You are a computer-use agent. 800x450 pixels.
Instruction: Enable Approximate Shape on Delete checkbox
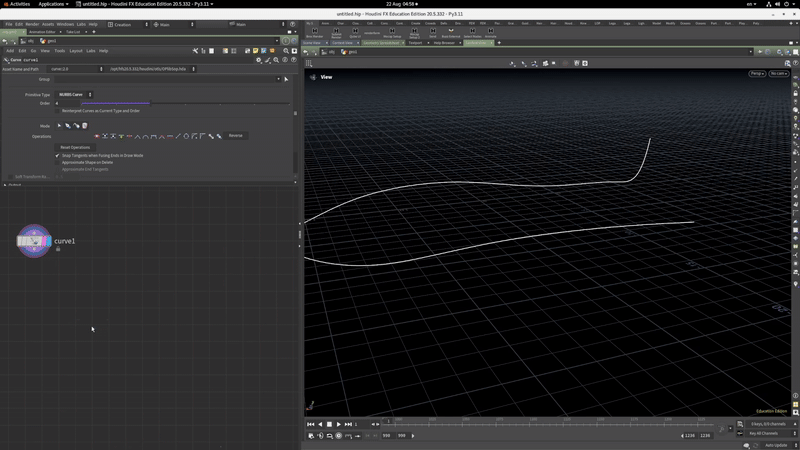[x=57, y=162]
